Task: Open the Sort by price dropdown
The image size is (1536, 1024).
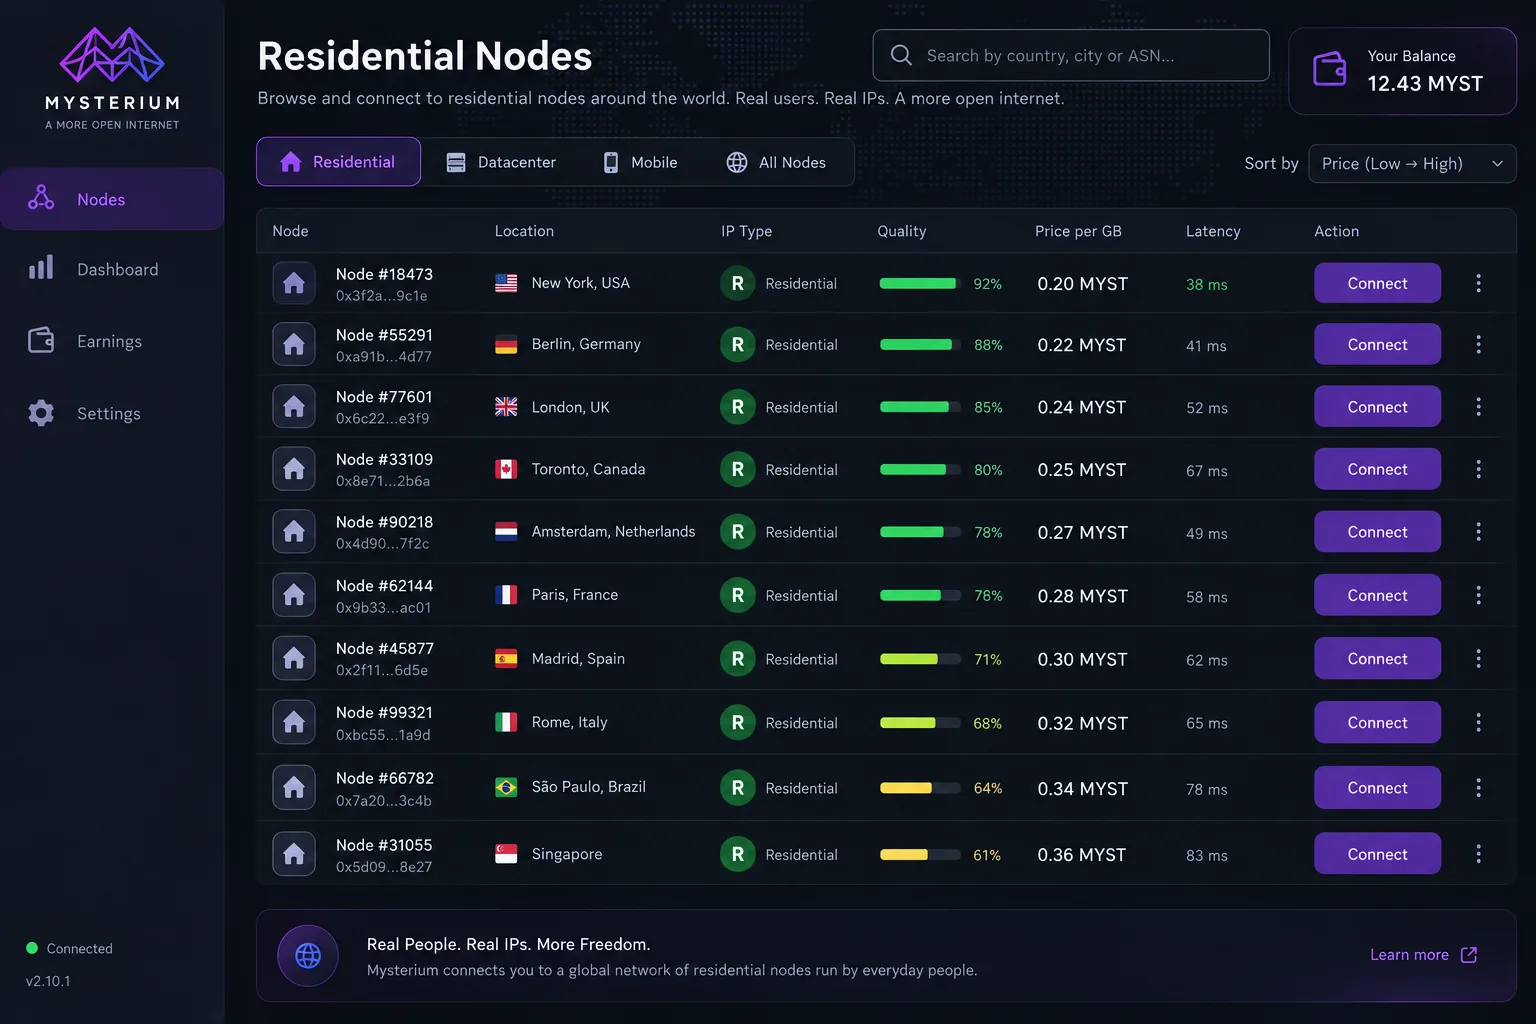Action: [1412, 164]
